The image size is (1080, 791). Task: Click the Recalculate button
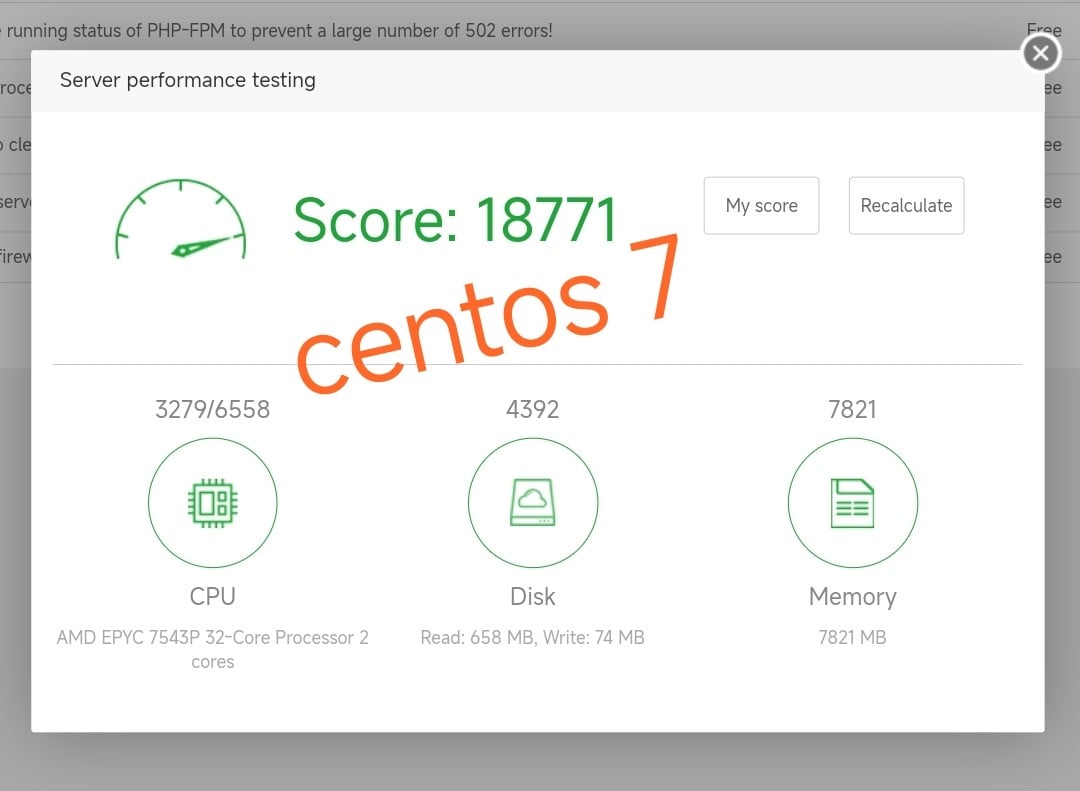(906, 205)
